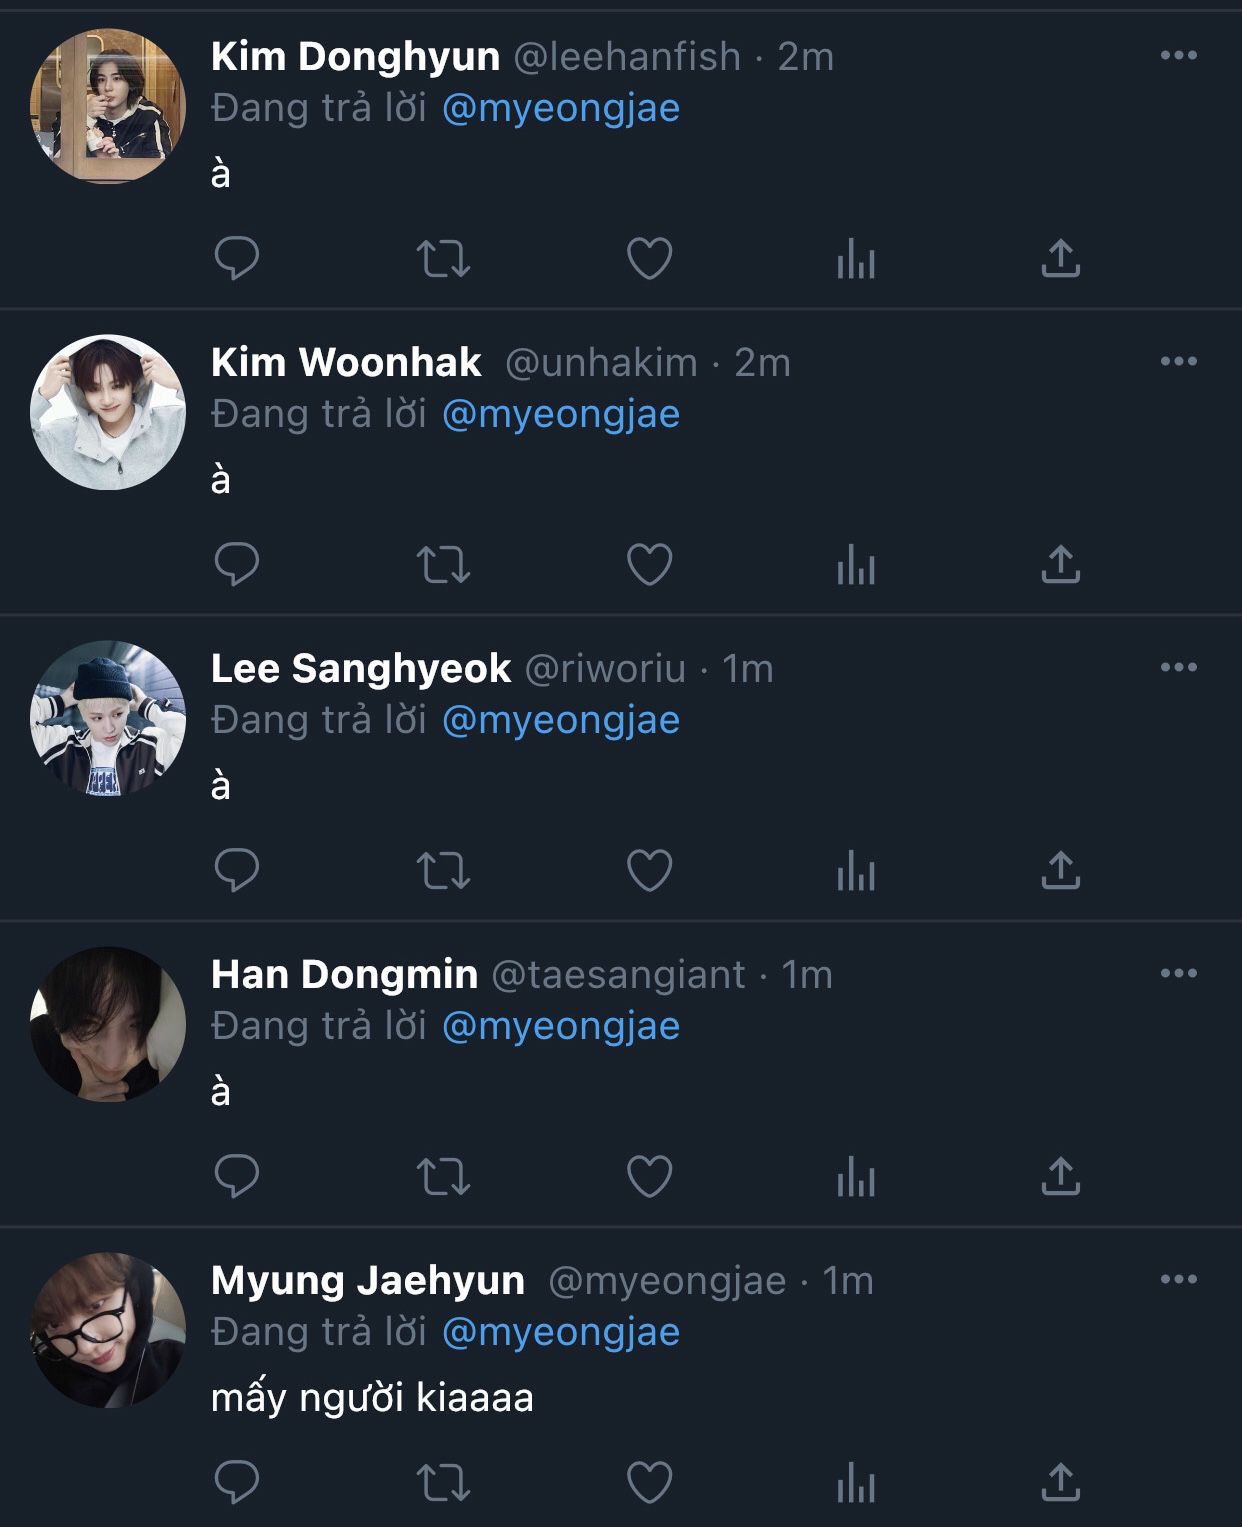The width and height of the screenshot is (1242, 1527).
Task: Open Lee Sanghyeok's profile name link
Action: point(361,668)
